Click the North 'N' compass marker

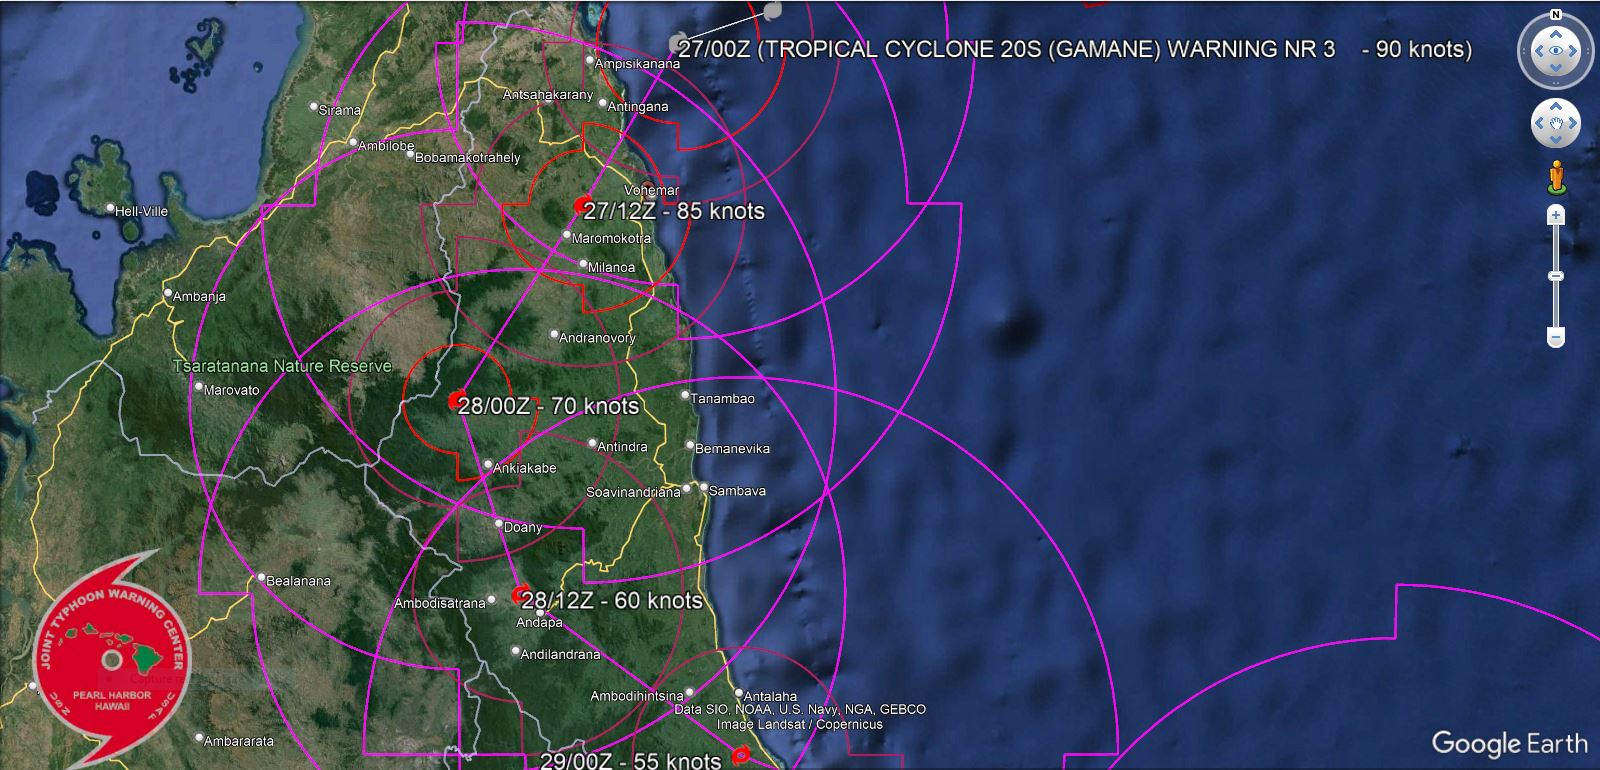click(1555, 15)
